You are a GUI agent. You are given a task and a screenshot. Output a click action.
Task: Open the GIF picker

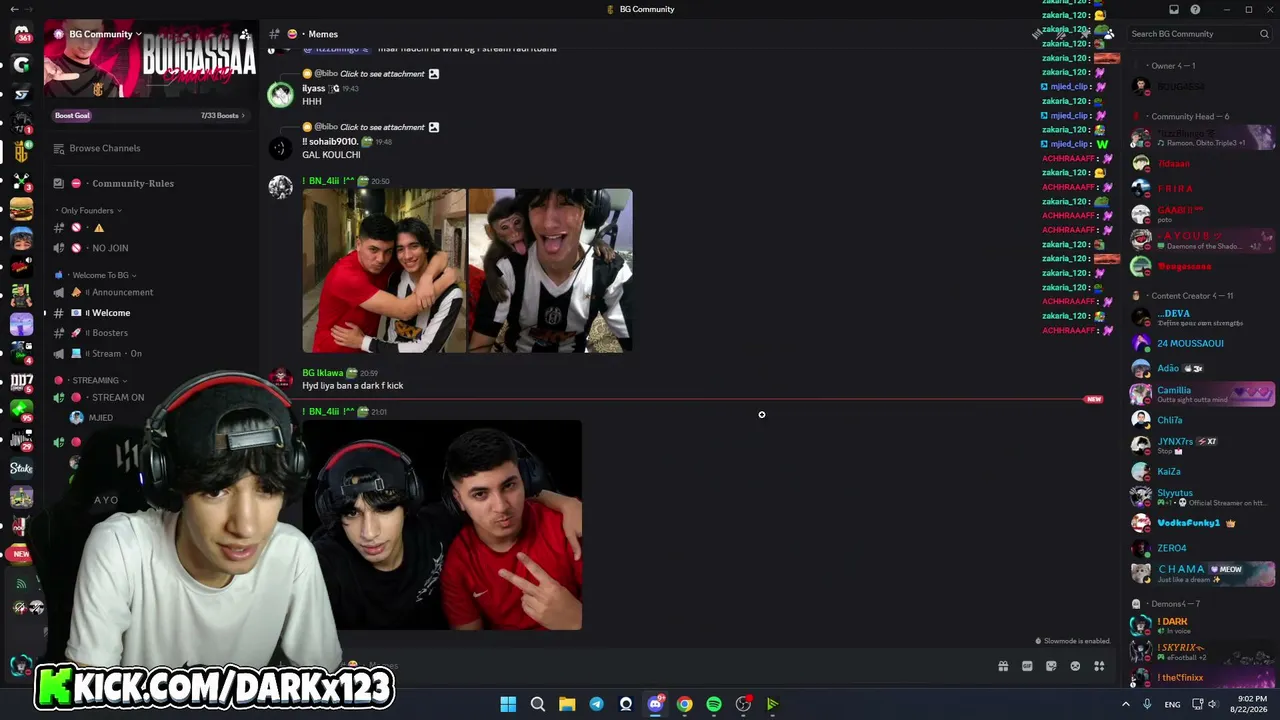tap(1027, 666)
